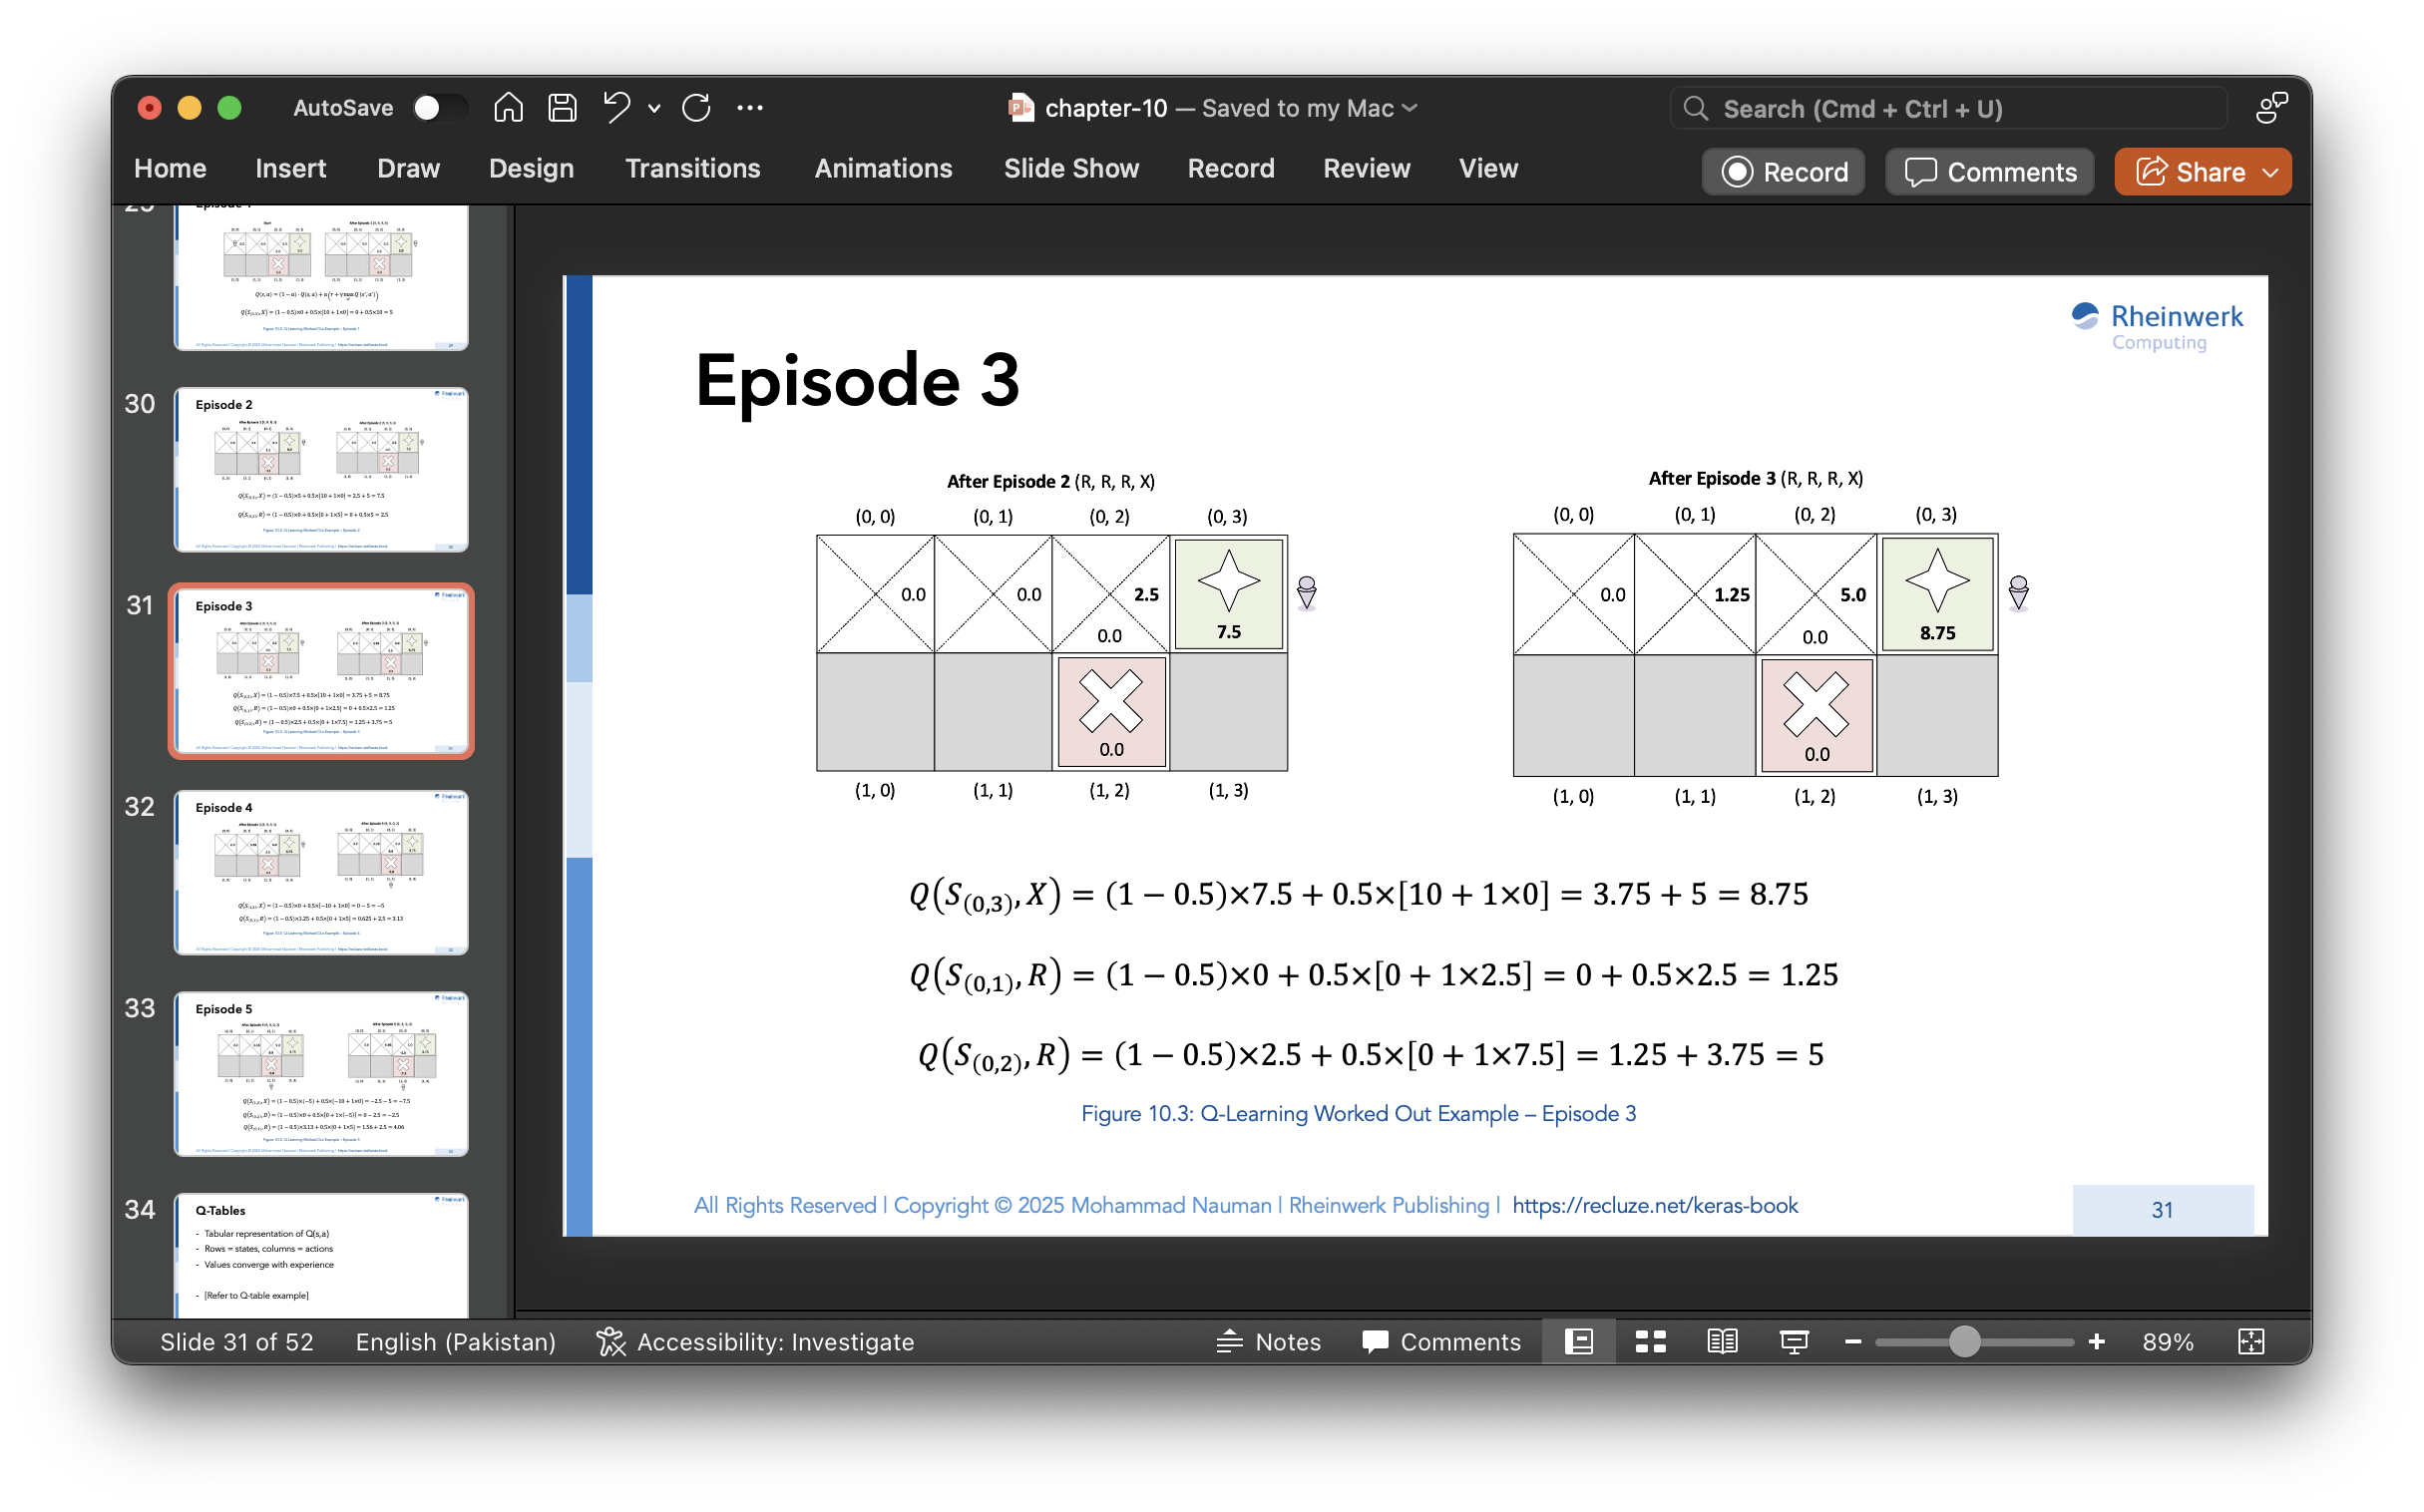This screenshot has width=2424, height=1512.
Task: Open more toolbar commands via the ellipsis icon
Action: click(751, 107)
